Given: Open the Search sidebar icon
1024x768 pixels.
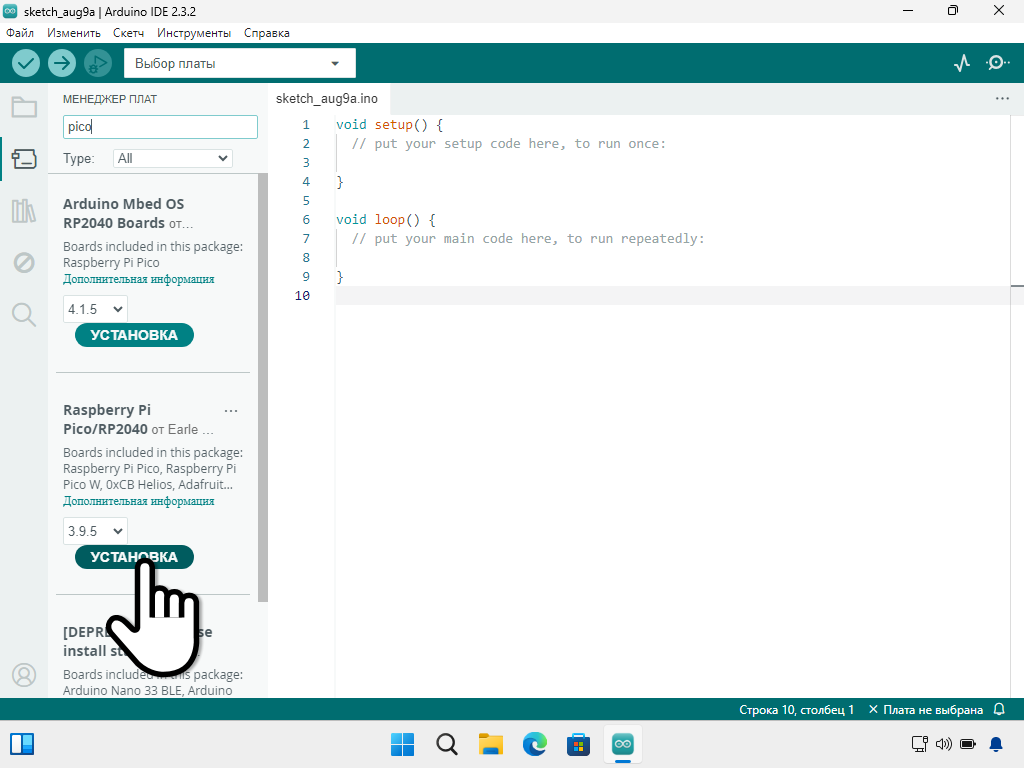Looking at the screenshot, I should [24, 315].
